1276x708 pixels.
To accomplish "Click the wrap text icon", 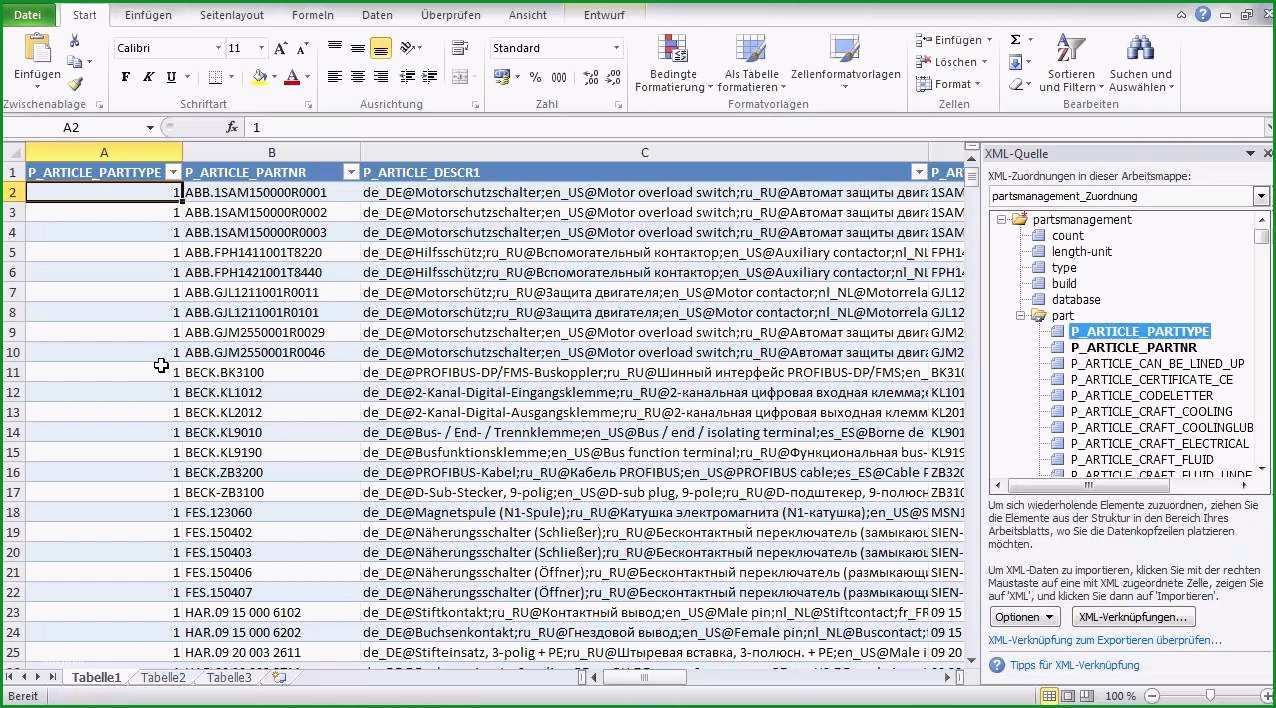I will coord(460,48).
